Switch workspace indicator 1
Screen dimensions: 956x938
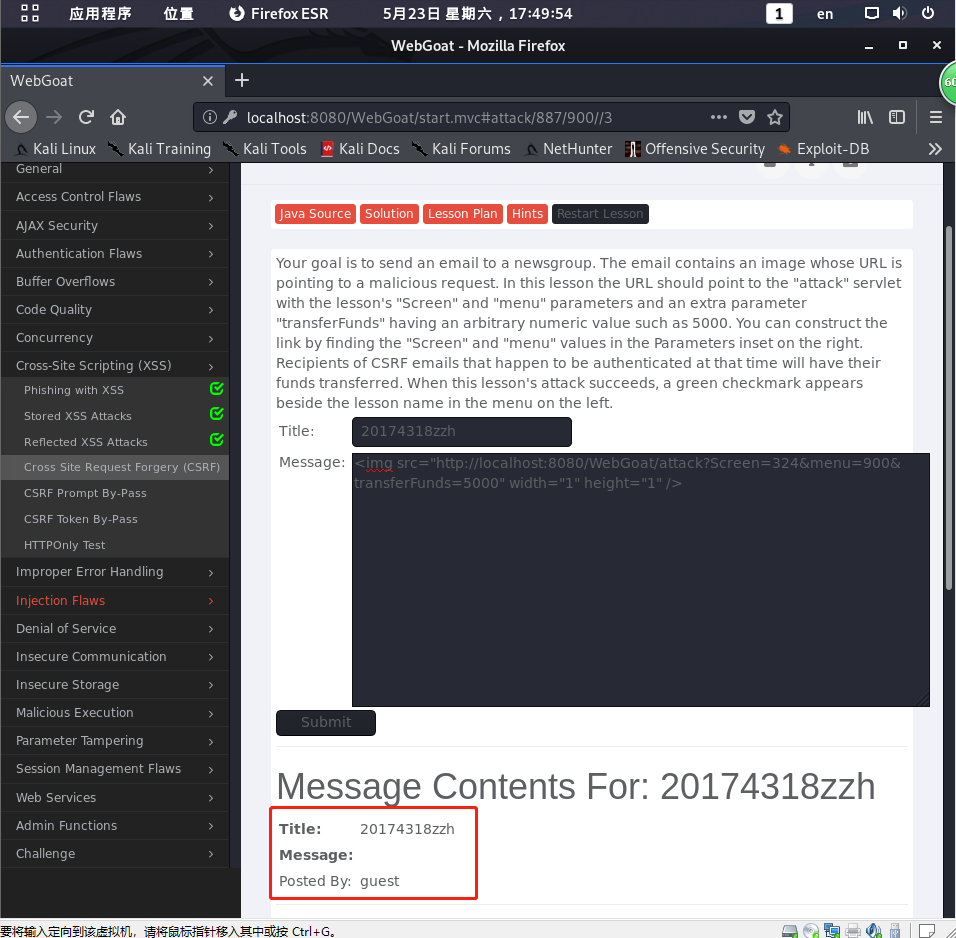click(x=779, y=13)
